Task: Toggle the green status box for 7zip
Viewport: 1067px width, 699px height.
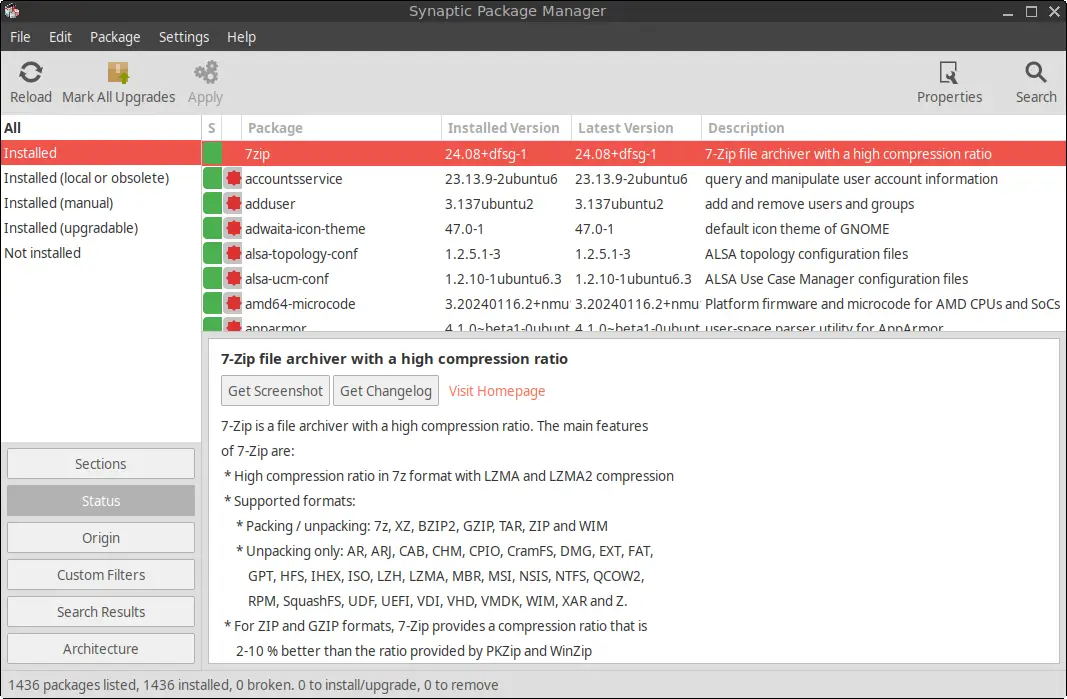Action: 212,154
